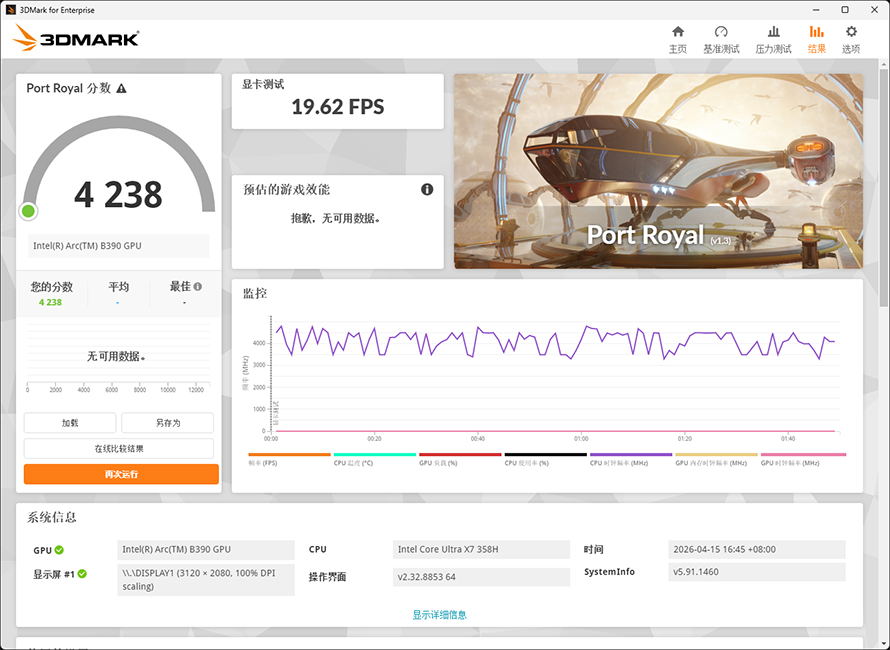Click the 4 238 score number

[x=118, y=195]
